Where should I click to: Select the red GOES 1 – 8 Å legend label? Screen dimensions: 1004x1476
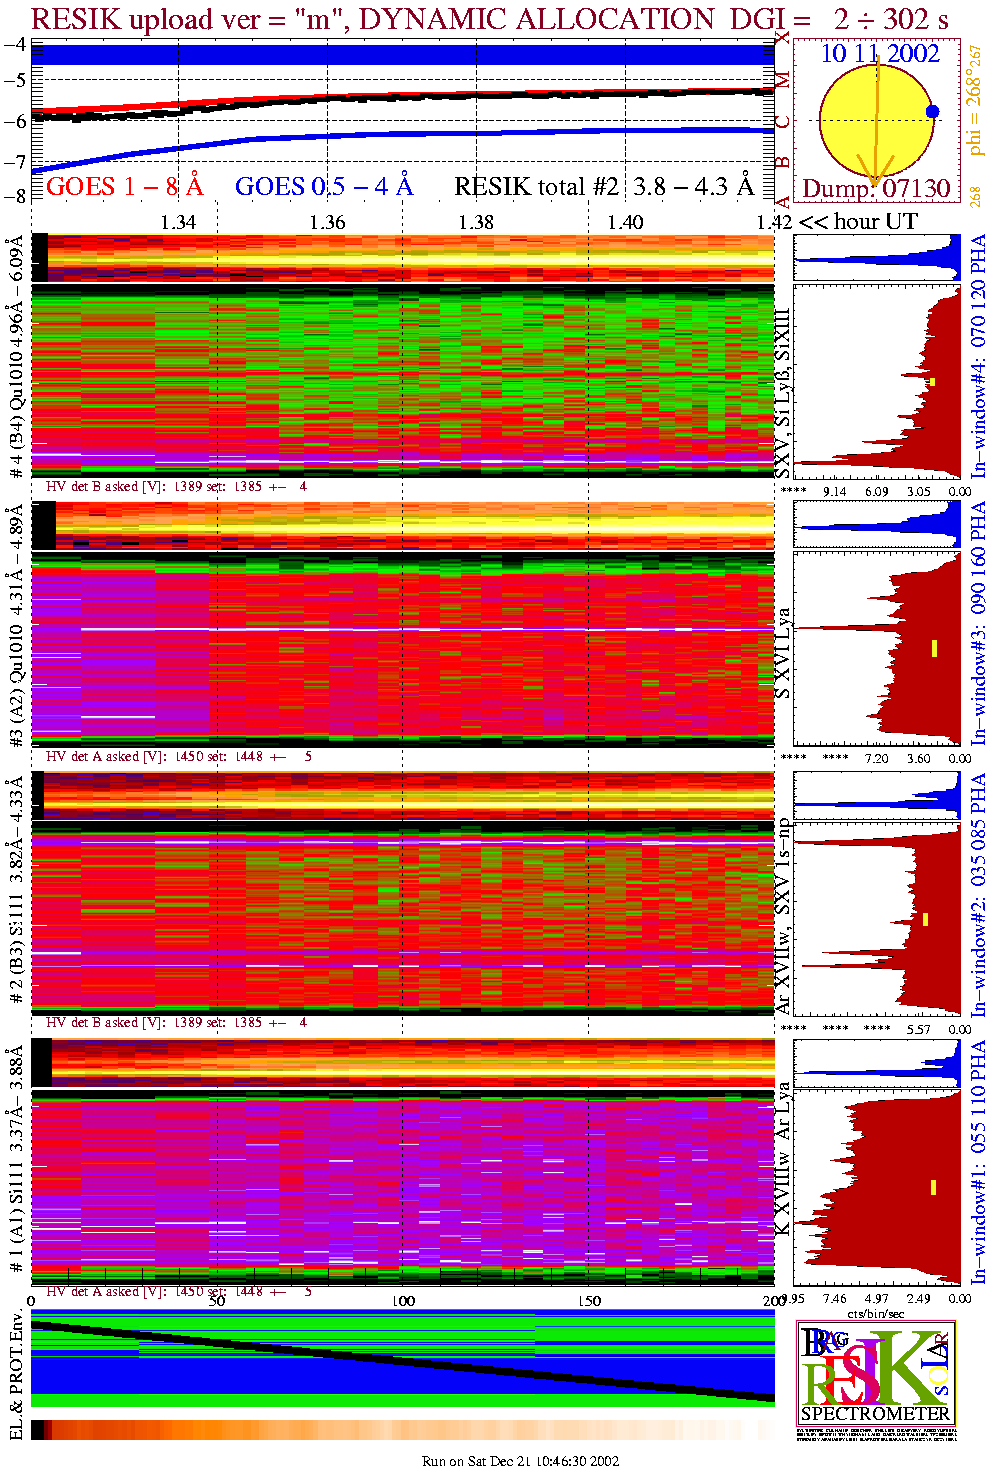click(124, 187)
